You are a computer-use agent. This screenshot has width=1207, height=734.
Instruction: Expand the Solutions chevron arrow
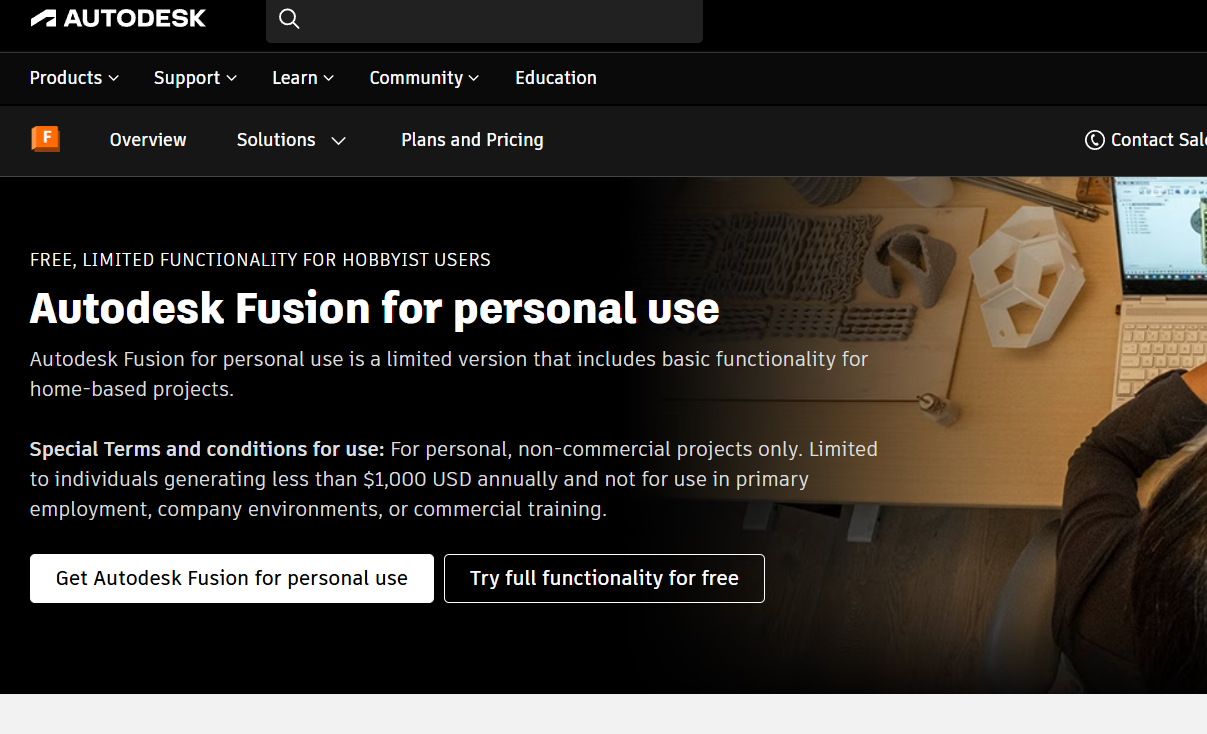coord(339,141)
